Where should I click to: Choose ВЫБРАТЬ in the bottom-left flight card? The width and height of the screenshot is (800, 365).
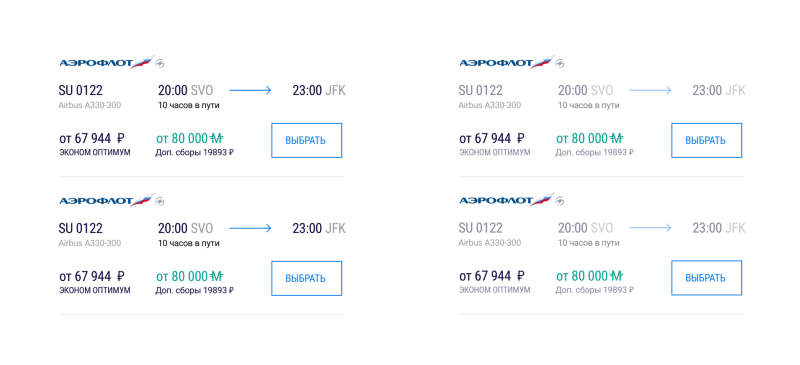pyautogui.click(x=306, y=278)
